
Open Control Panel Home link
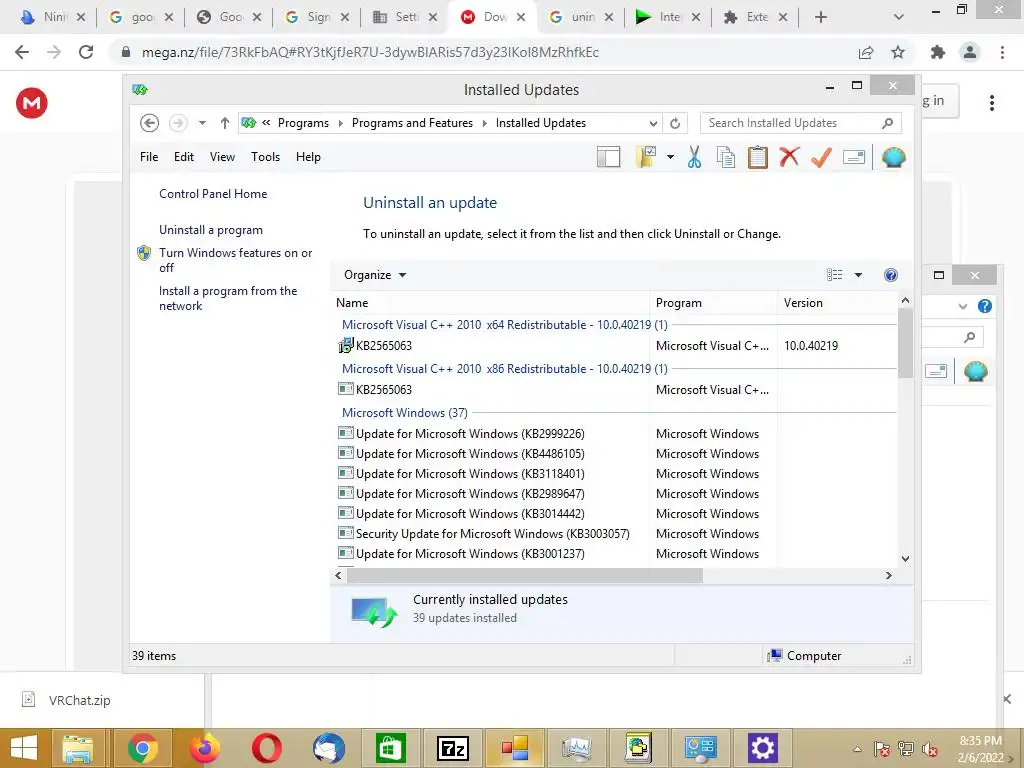pyautogui.click(x=213, y=194)
